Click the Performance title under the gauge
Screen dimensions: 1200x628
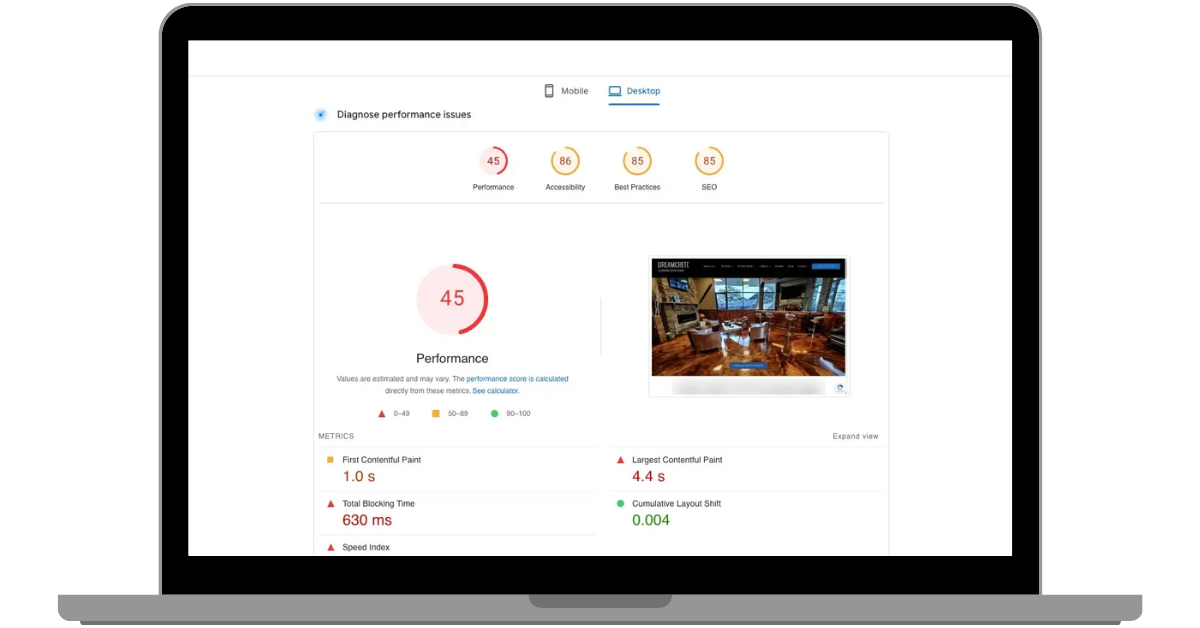coord(452,358)
